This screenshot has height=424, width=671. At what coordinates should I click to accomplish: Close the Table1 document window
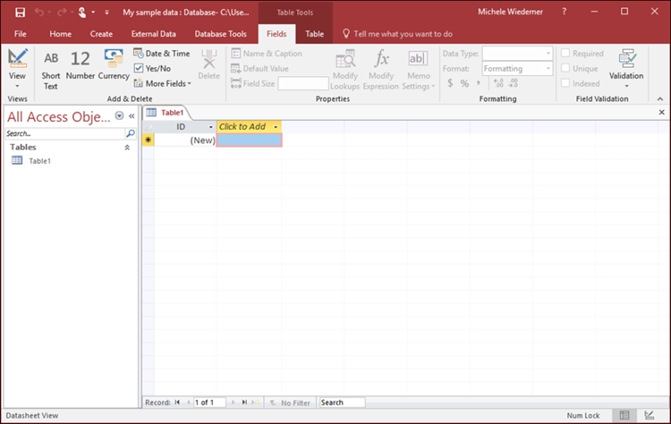pos(662,112)
